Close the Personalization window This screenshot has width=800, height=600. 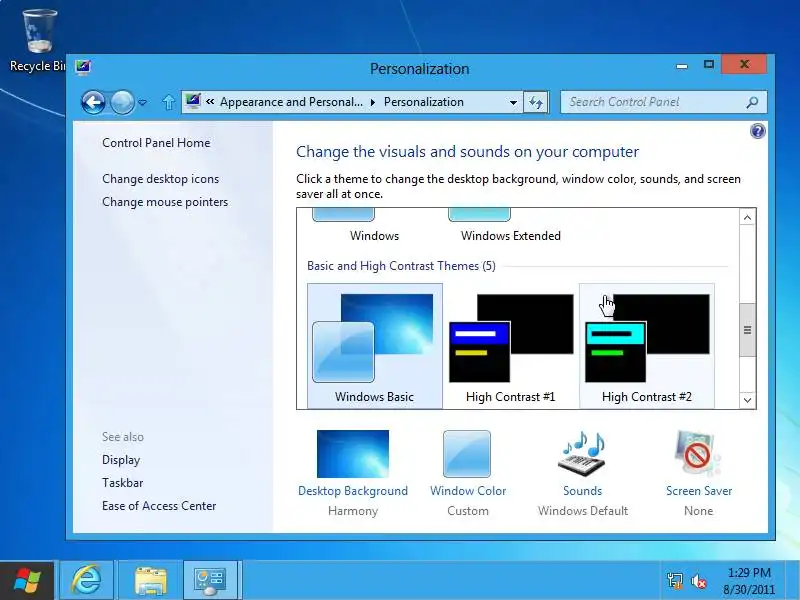click(744, 64)
